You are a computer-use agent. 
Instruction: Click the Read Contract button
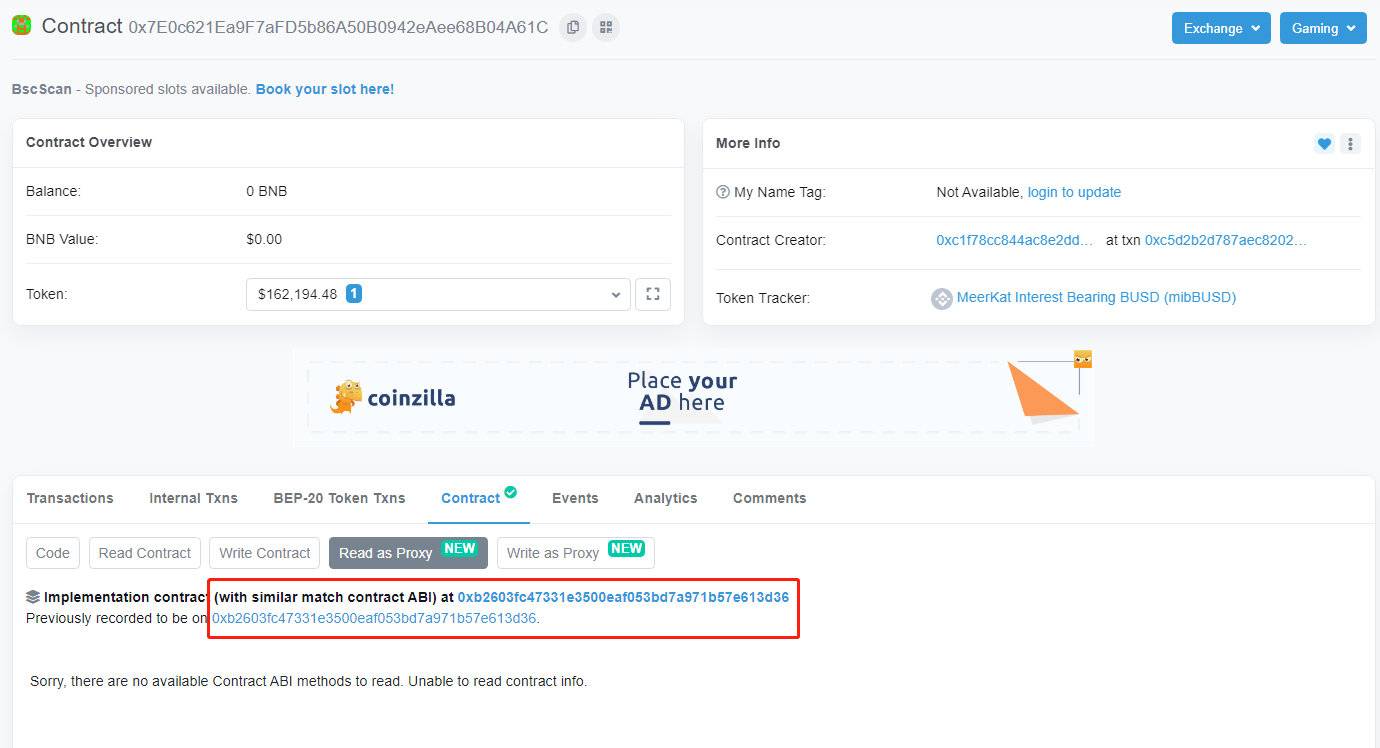point(145,553)
